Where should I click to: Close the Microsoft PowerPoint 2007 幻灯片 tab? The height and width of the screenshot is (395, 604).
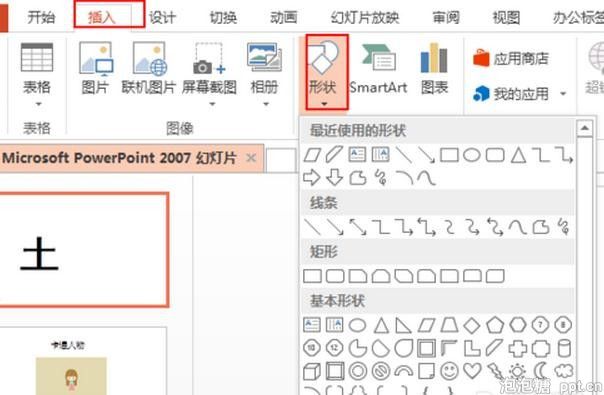[x=251, y=158]
